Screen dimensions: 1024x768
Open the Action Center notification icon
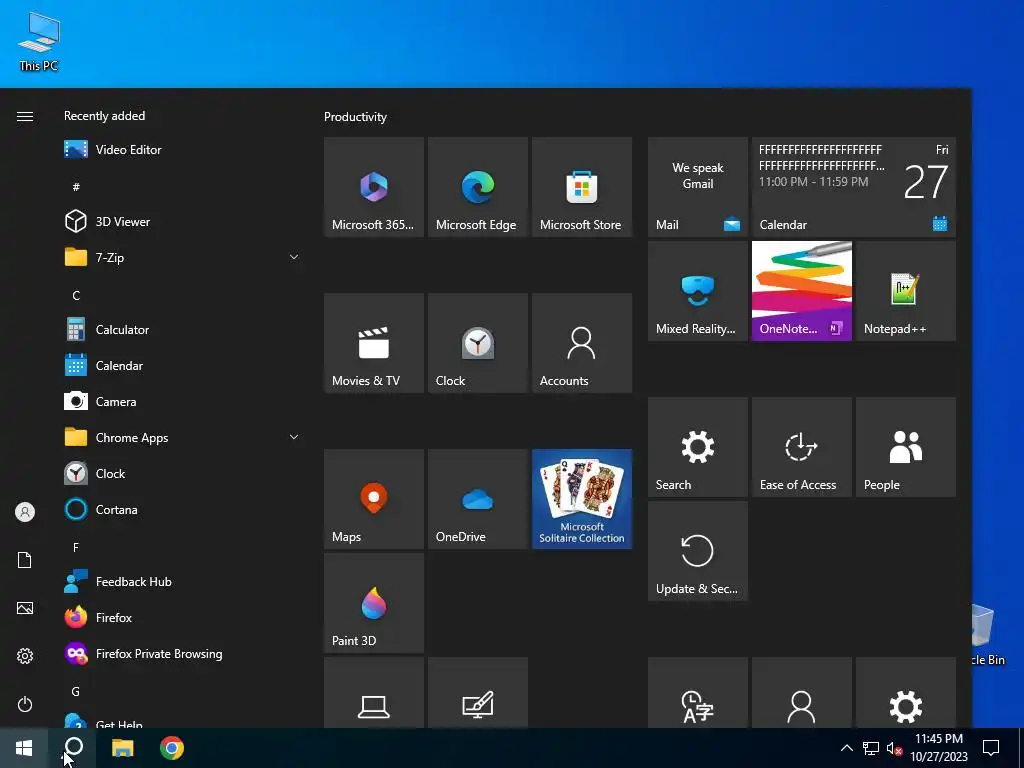tap(991, 748)
